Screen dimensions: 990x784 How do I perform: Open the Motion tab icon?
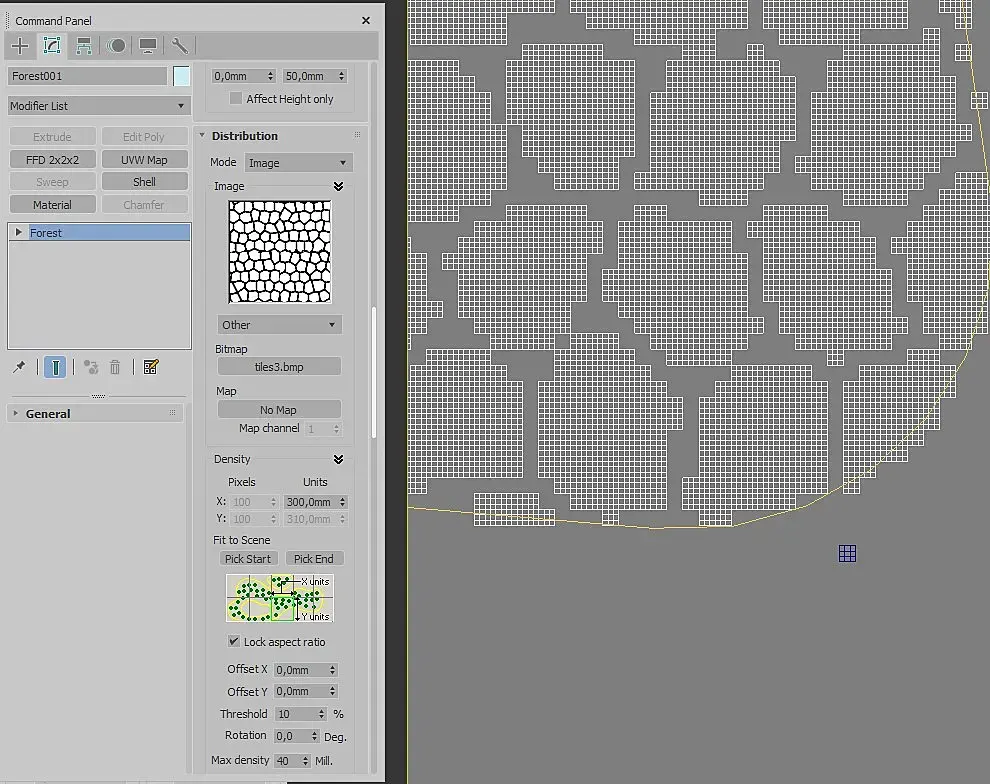click(x=116, y=45)
